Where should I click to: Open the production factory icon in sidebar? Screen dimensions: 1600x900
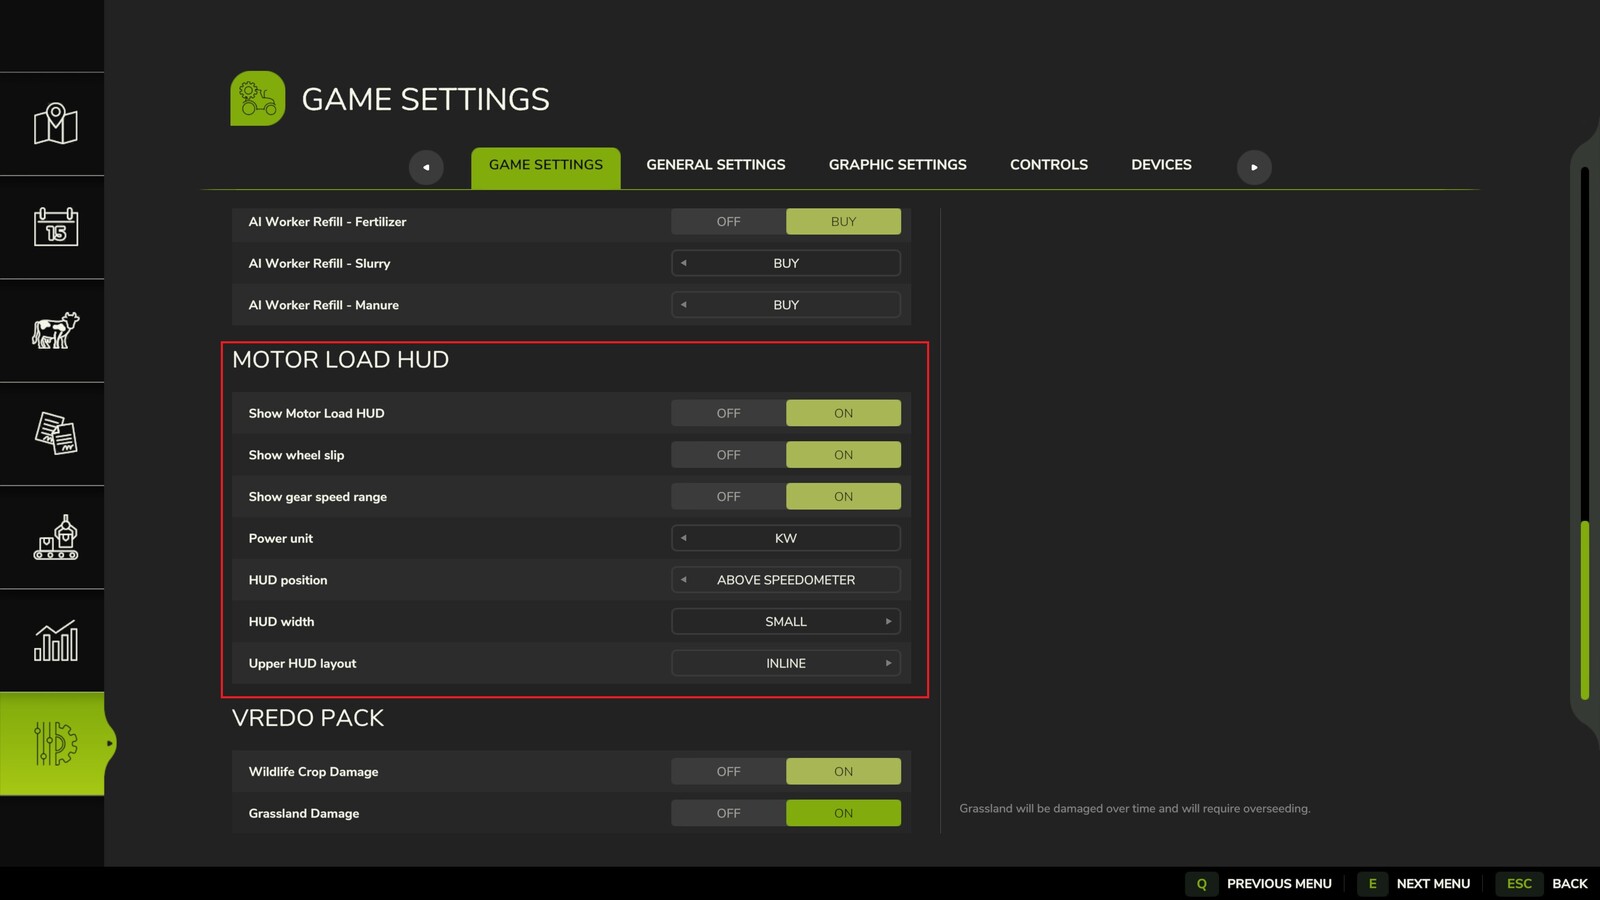(x=55, y=538)
